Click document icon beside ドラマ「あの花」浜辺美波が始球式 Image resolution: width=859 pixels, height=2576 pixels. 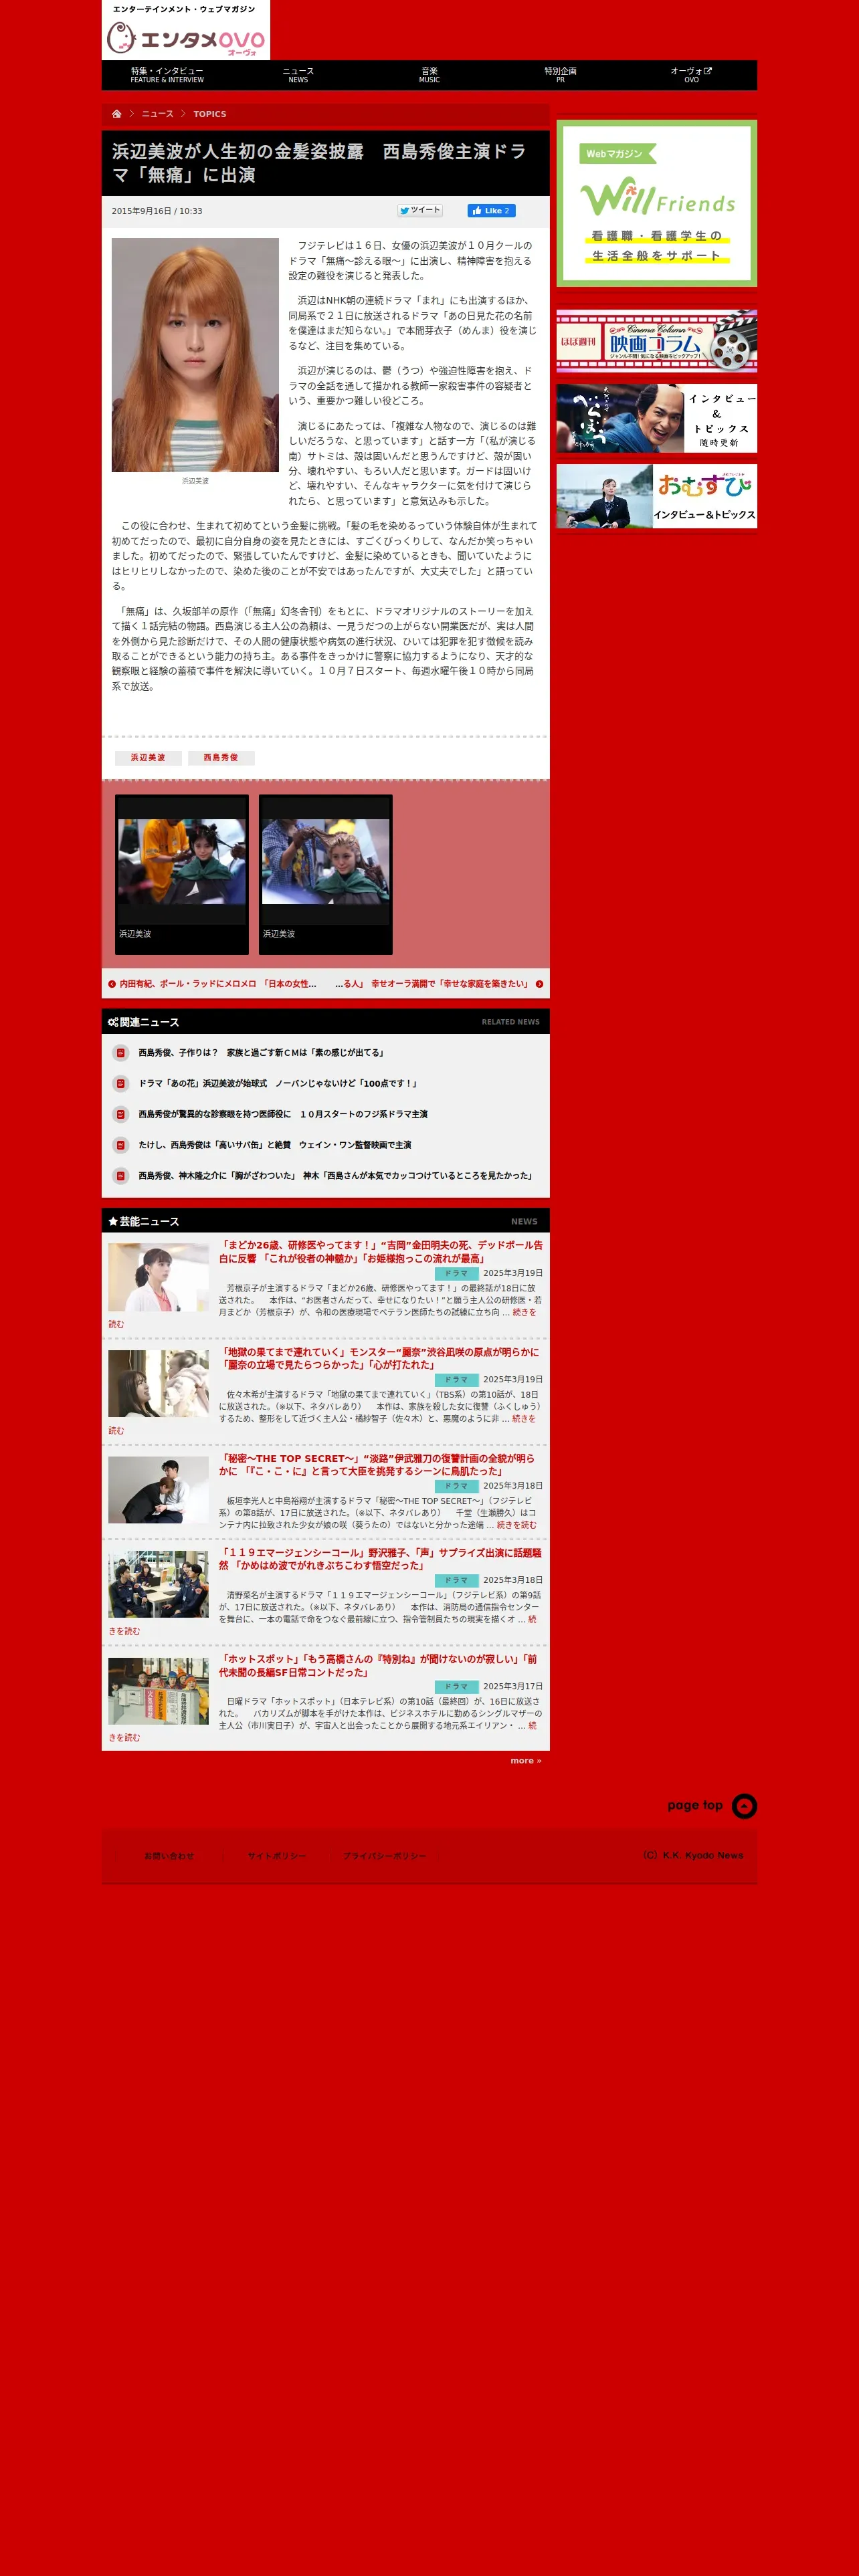click(121, 1084)
